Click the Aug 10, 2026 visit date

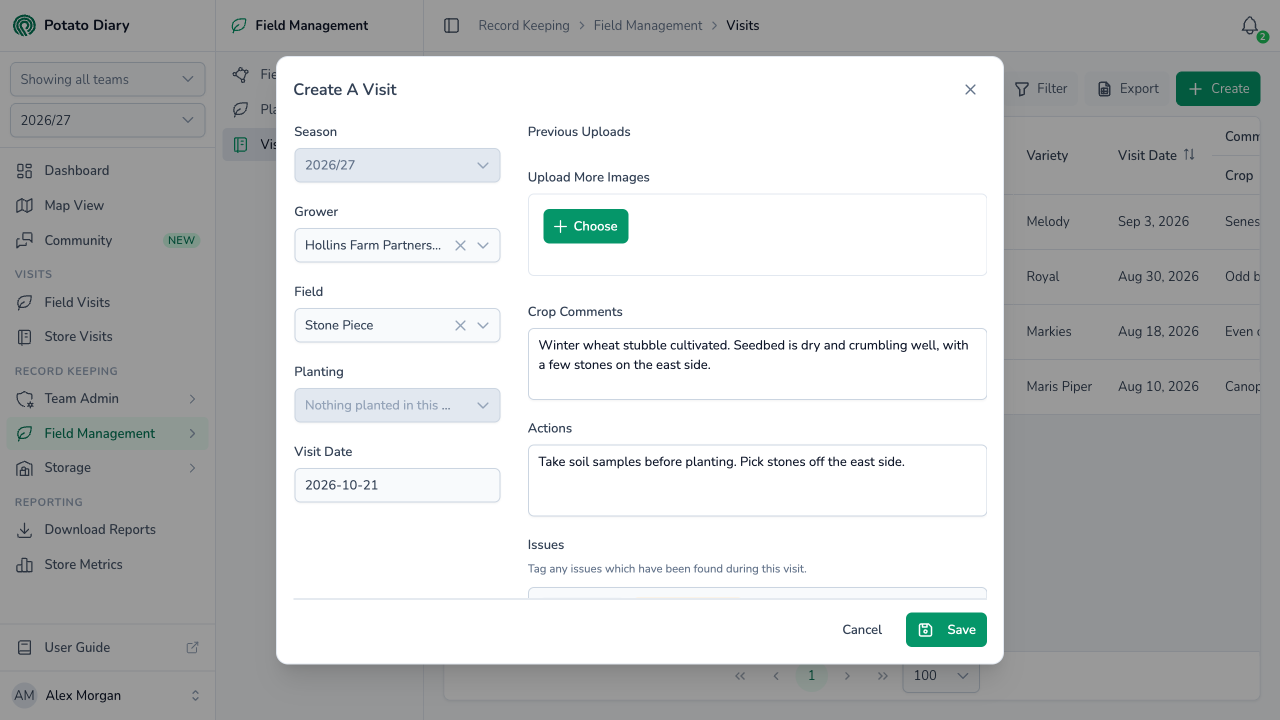tap(1158, 386)
